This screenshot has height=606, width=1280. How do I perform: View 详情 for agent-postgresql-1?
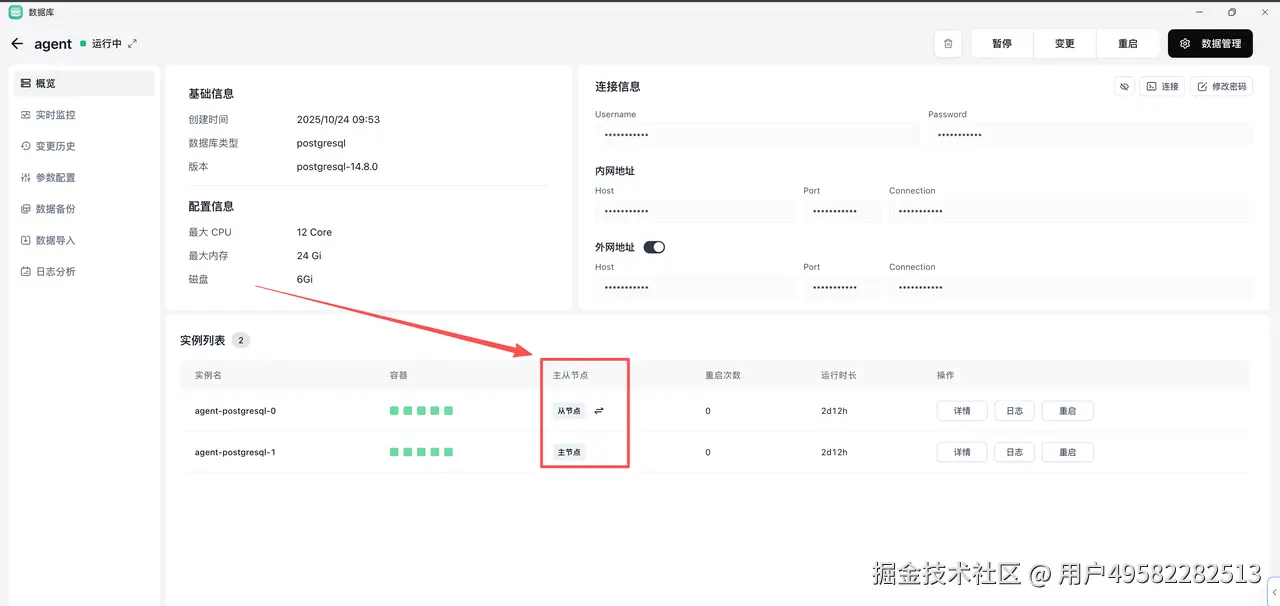click(x=962, y=452)
